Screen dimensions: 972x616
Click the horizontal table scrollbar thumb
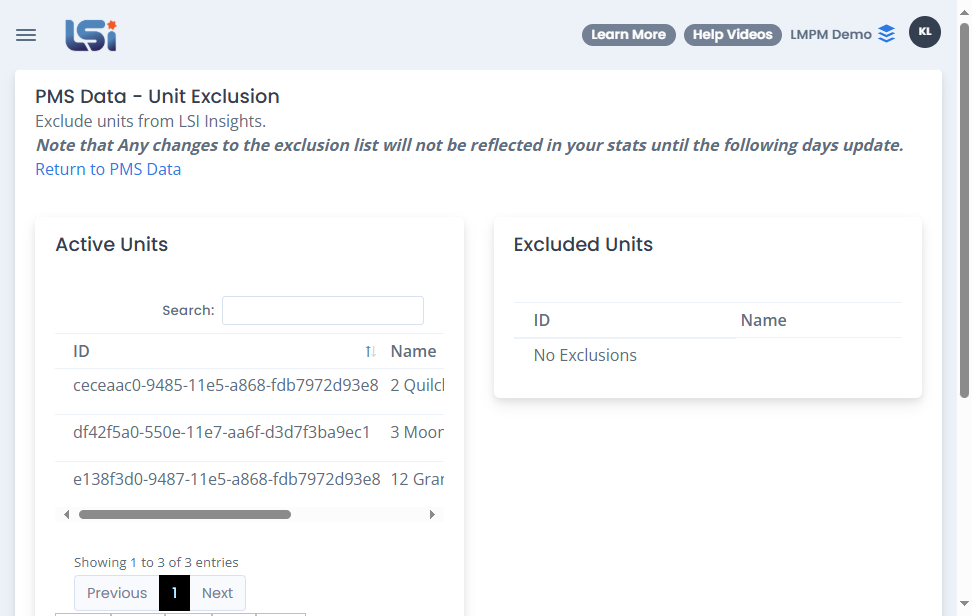click(185, 514)
